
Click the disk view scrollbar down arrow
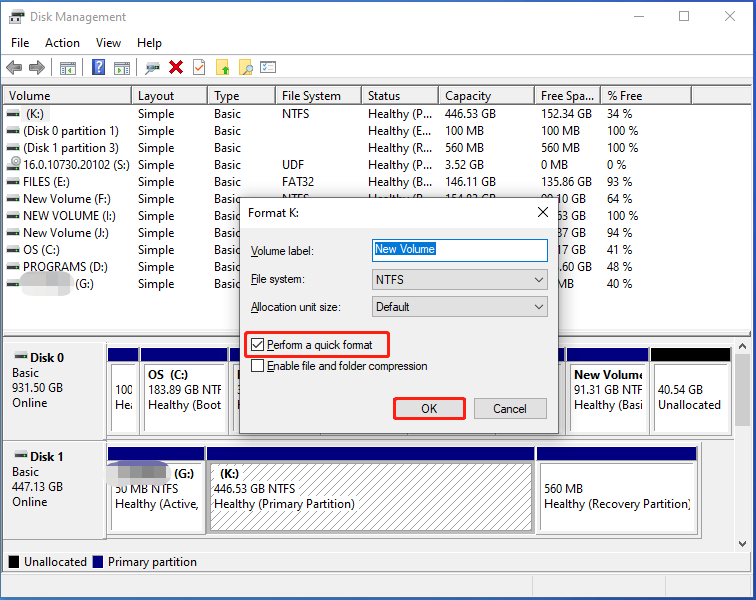742,544
